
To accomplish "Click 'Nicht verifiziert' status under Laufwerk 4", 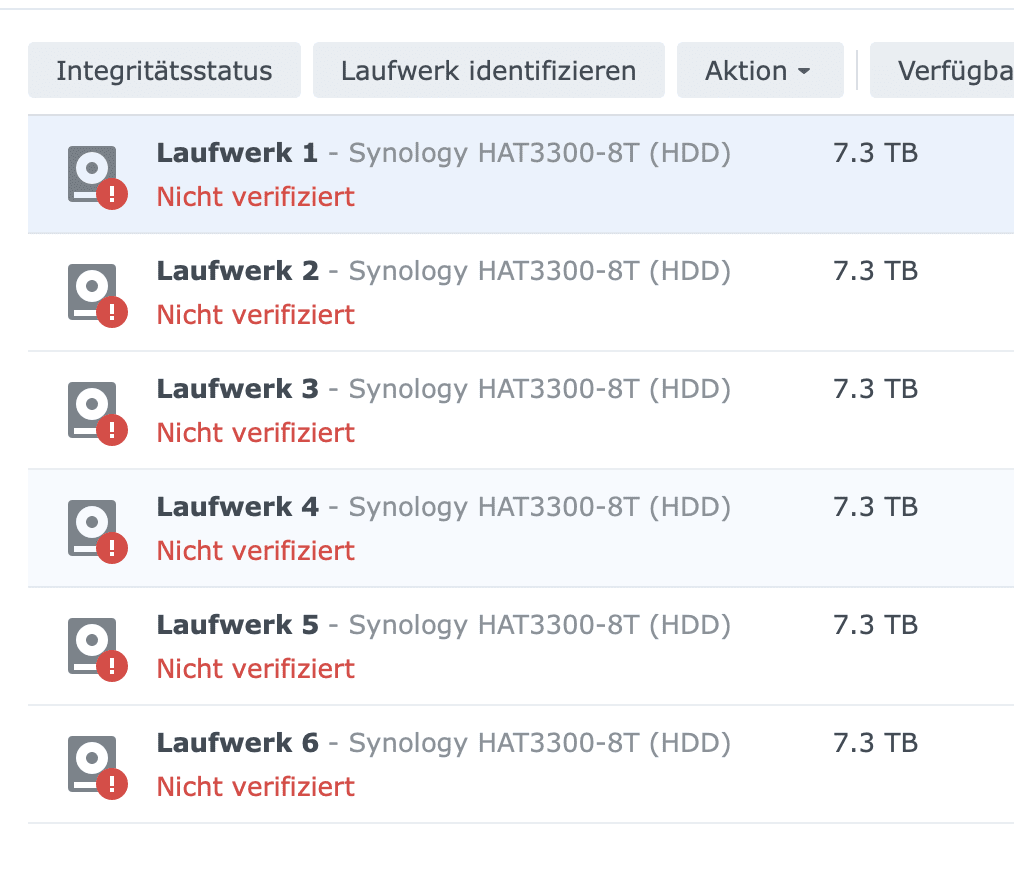I will 256,551.
